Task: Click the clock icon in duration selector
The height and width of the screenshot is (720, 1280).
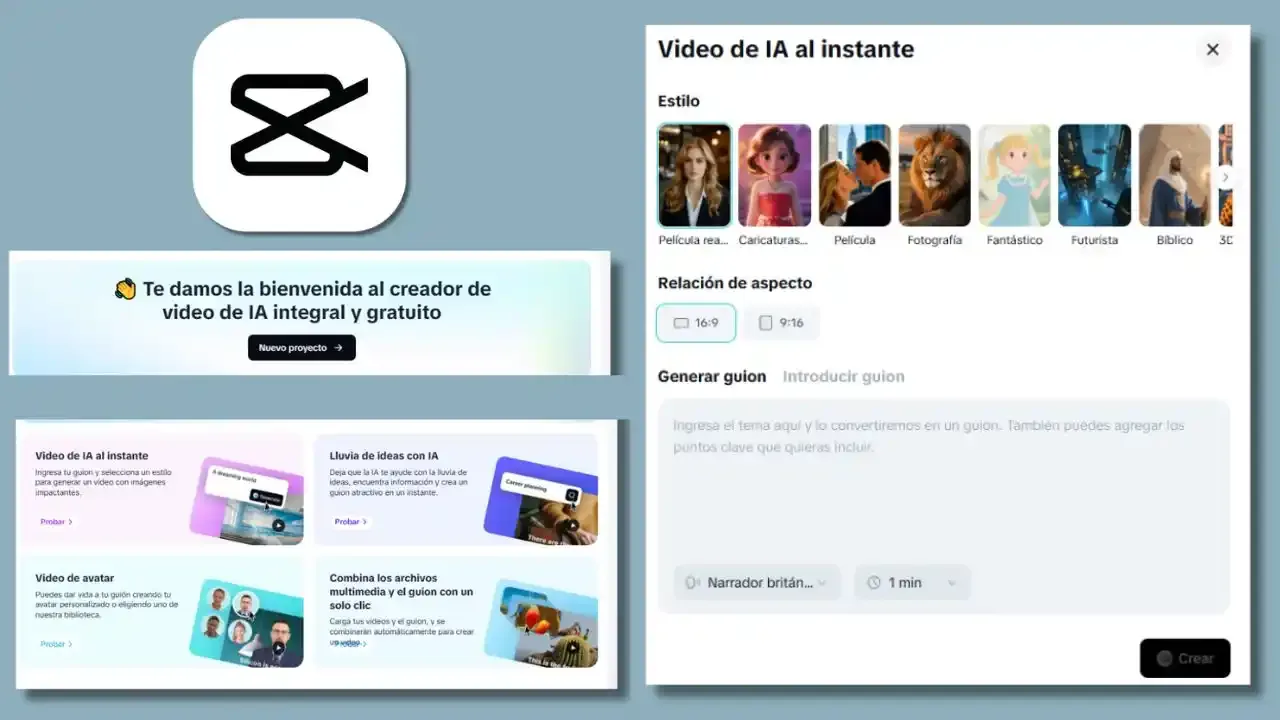Action: coord(874,582)
